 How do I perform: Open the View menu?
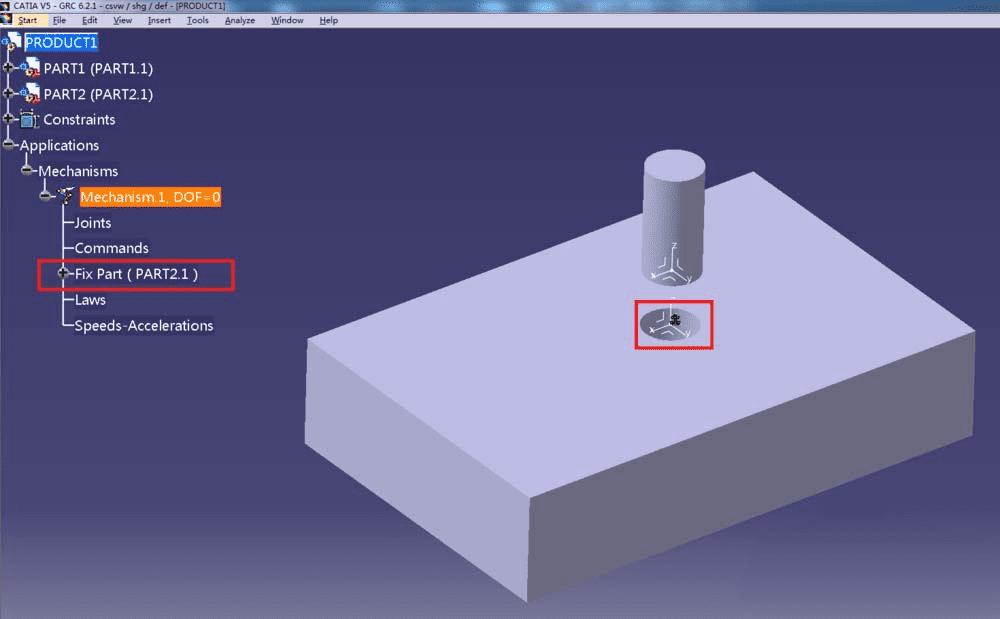click(122, 20)
